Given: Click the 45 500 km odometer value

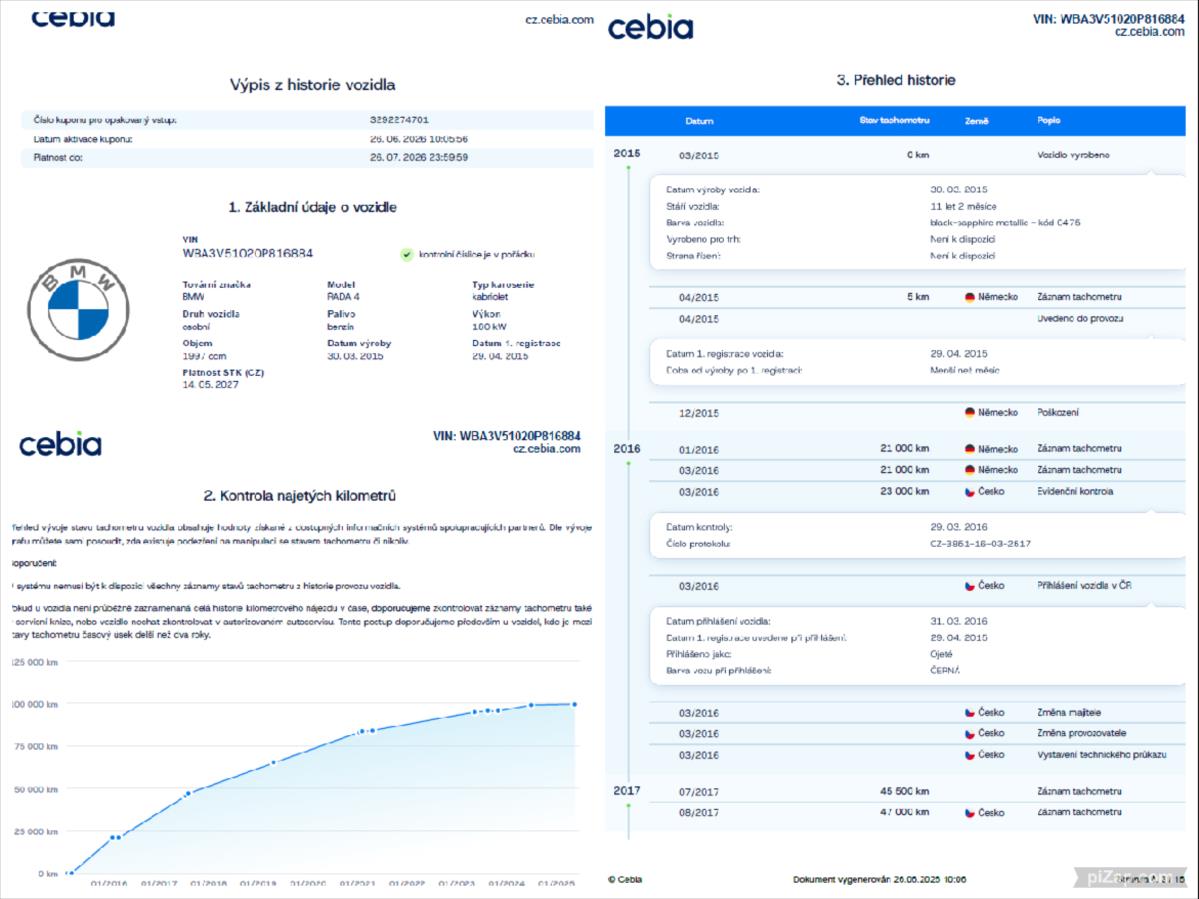Looking at the screenshot, I should pyautogui.click(x=904, y=791).
